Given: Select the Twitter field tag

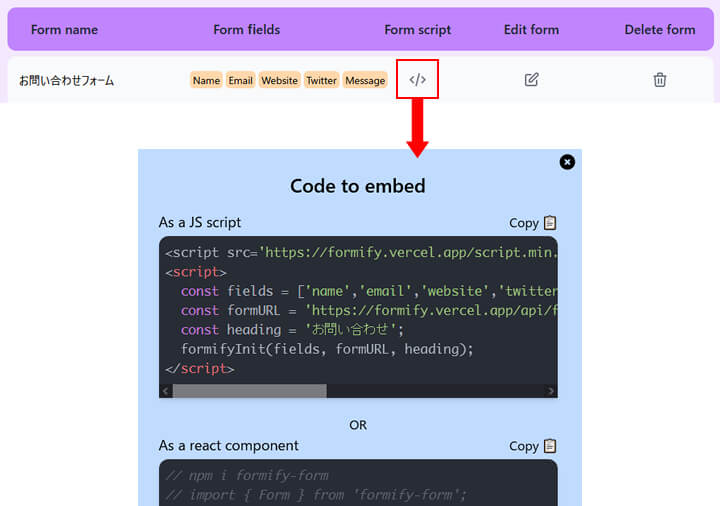Looking at the screenshot, I should click(321, 80).
